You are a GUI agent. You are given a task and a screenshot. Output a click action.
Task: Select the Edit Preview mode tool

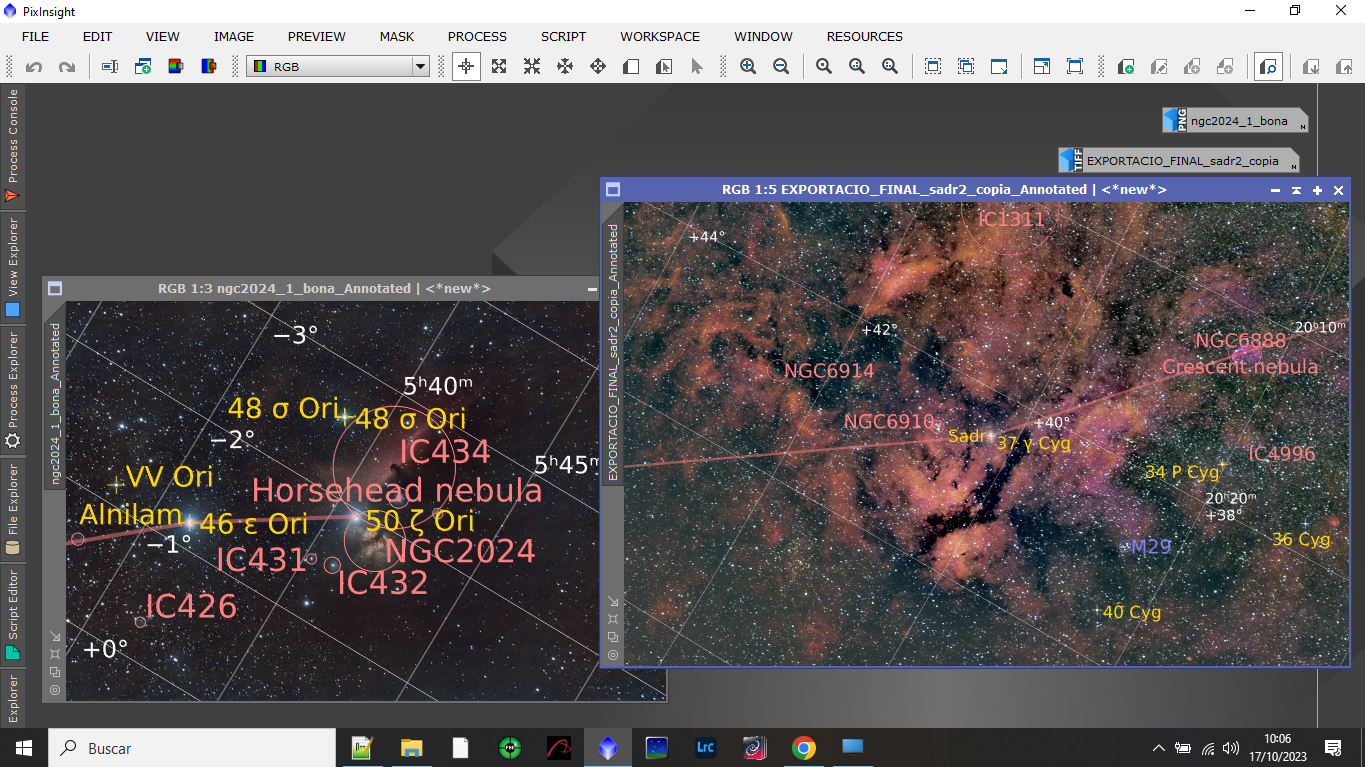pos(664,67)
